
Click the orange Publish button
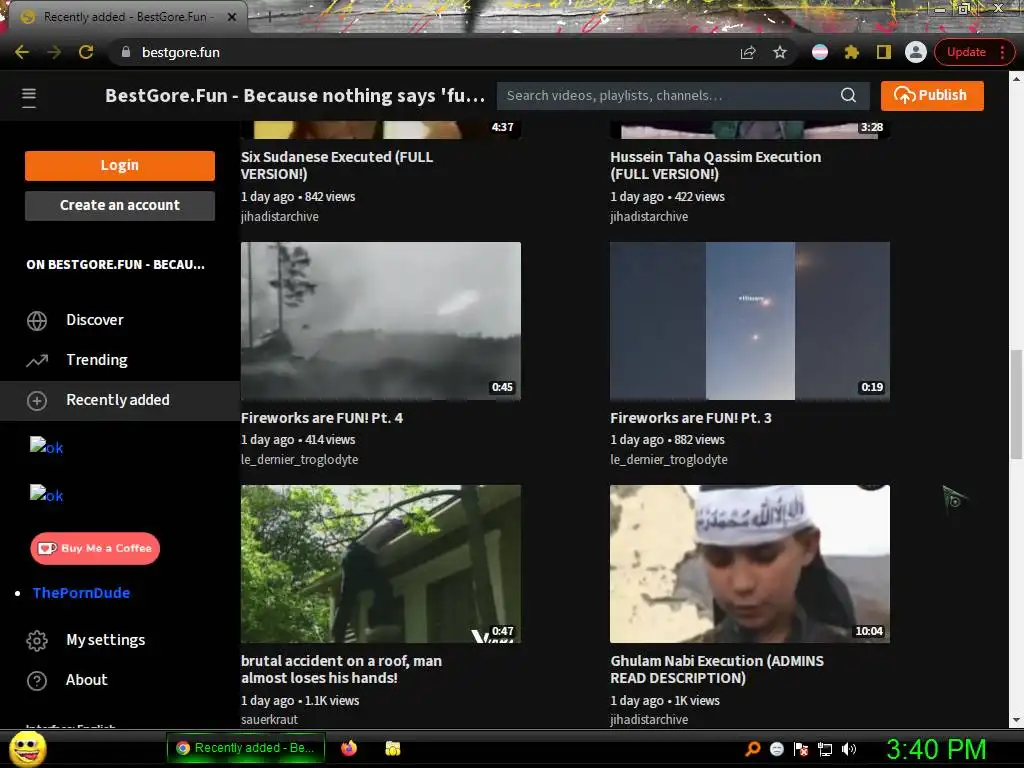point(932,95)
